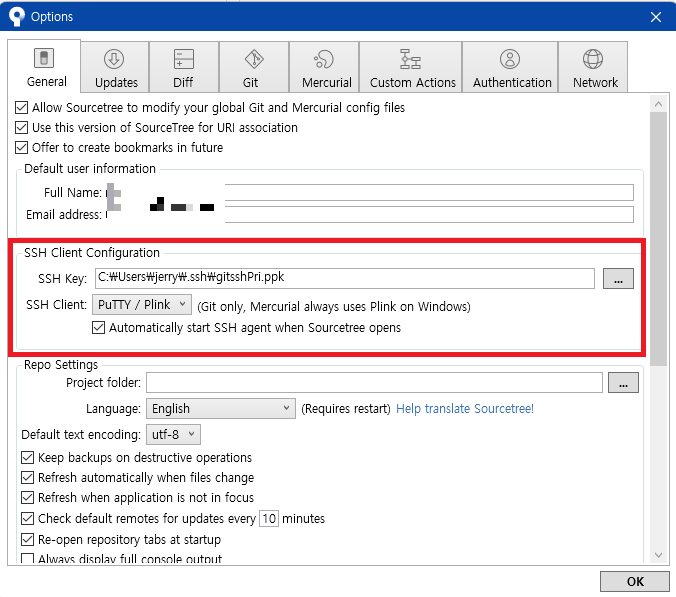Click into the Project folder field
This screenshot has width=676, height=597.
tap(374, 382)
